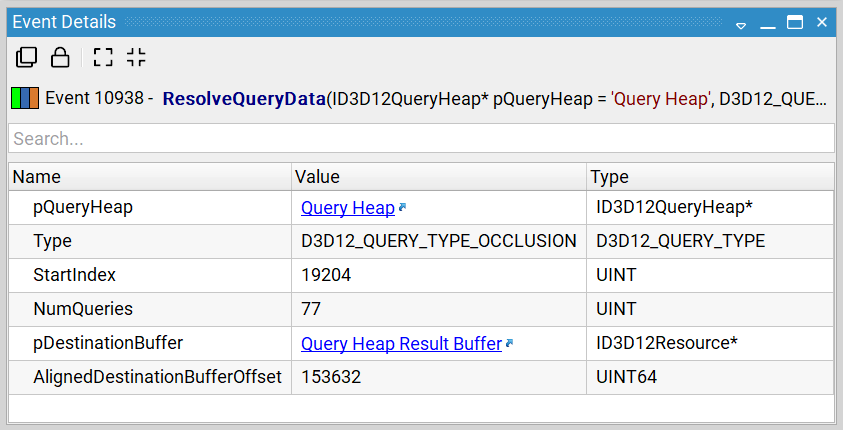843x430 pixels.
Task: Toggle the lock icon in the toolbar
Action: pyautogui.click(x=60, y=57)
